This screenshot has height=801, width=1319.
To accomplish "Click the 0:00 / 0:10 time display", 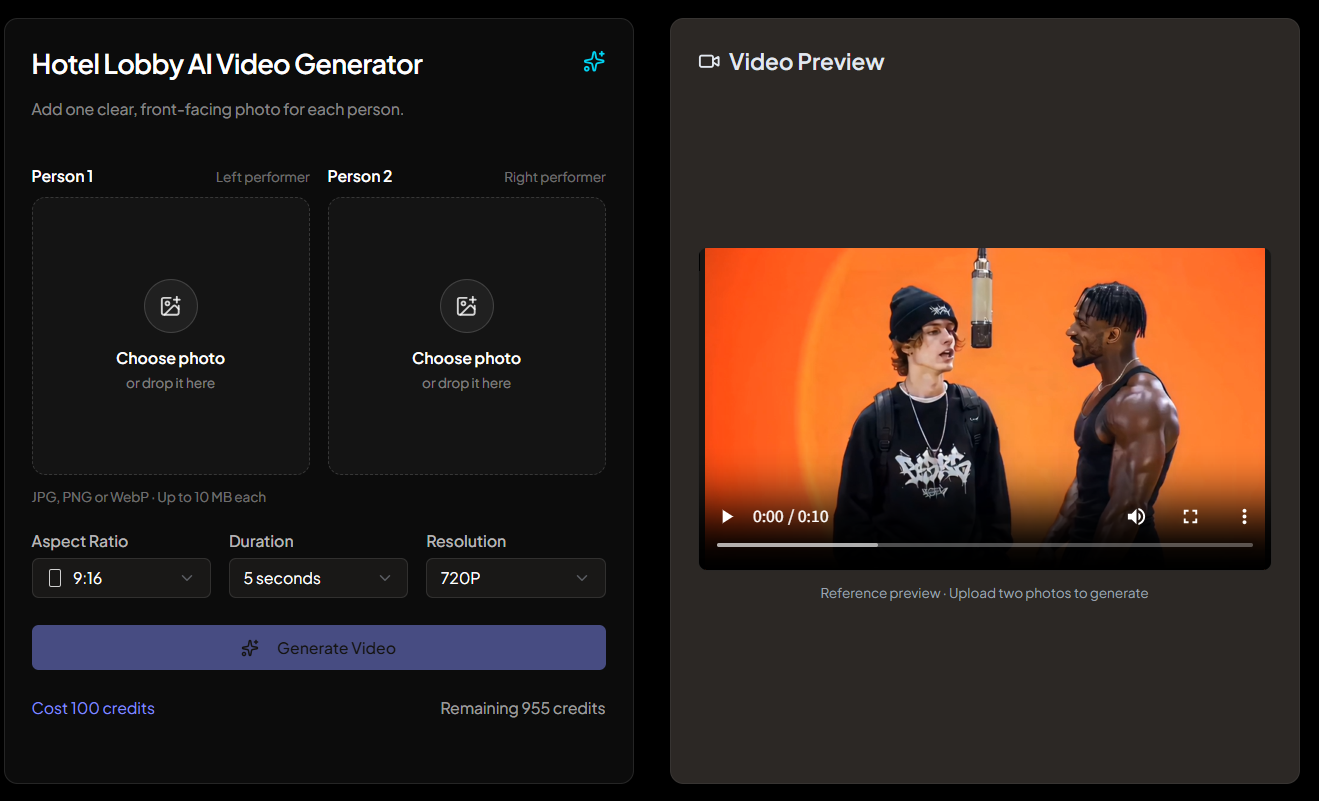I will [x=791, y=517].
